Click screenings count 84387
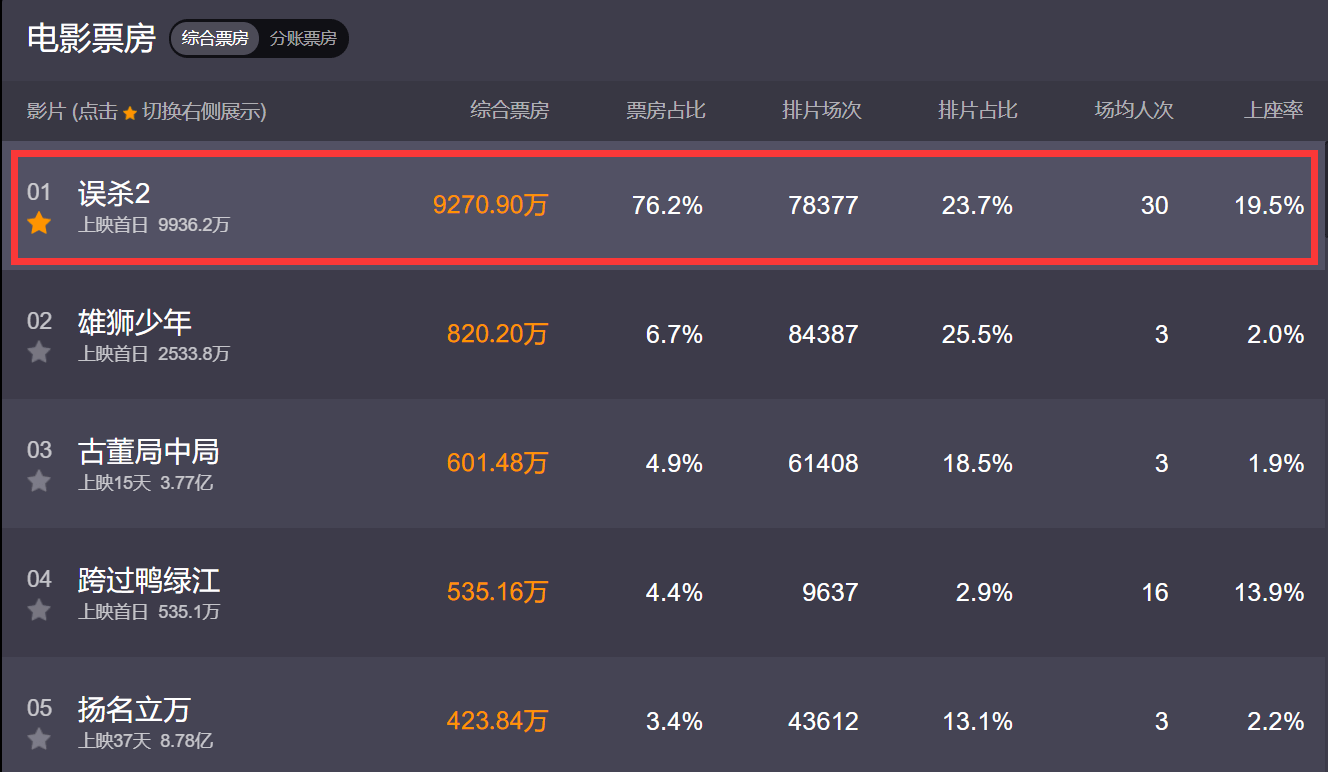The height and width of the screenshot is (772, 1328). click(x=824, y=335)
